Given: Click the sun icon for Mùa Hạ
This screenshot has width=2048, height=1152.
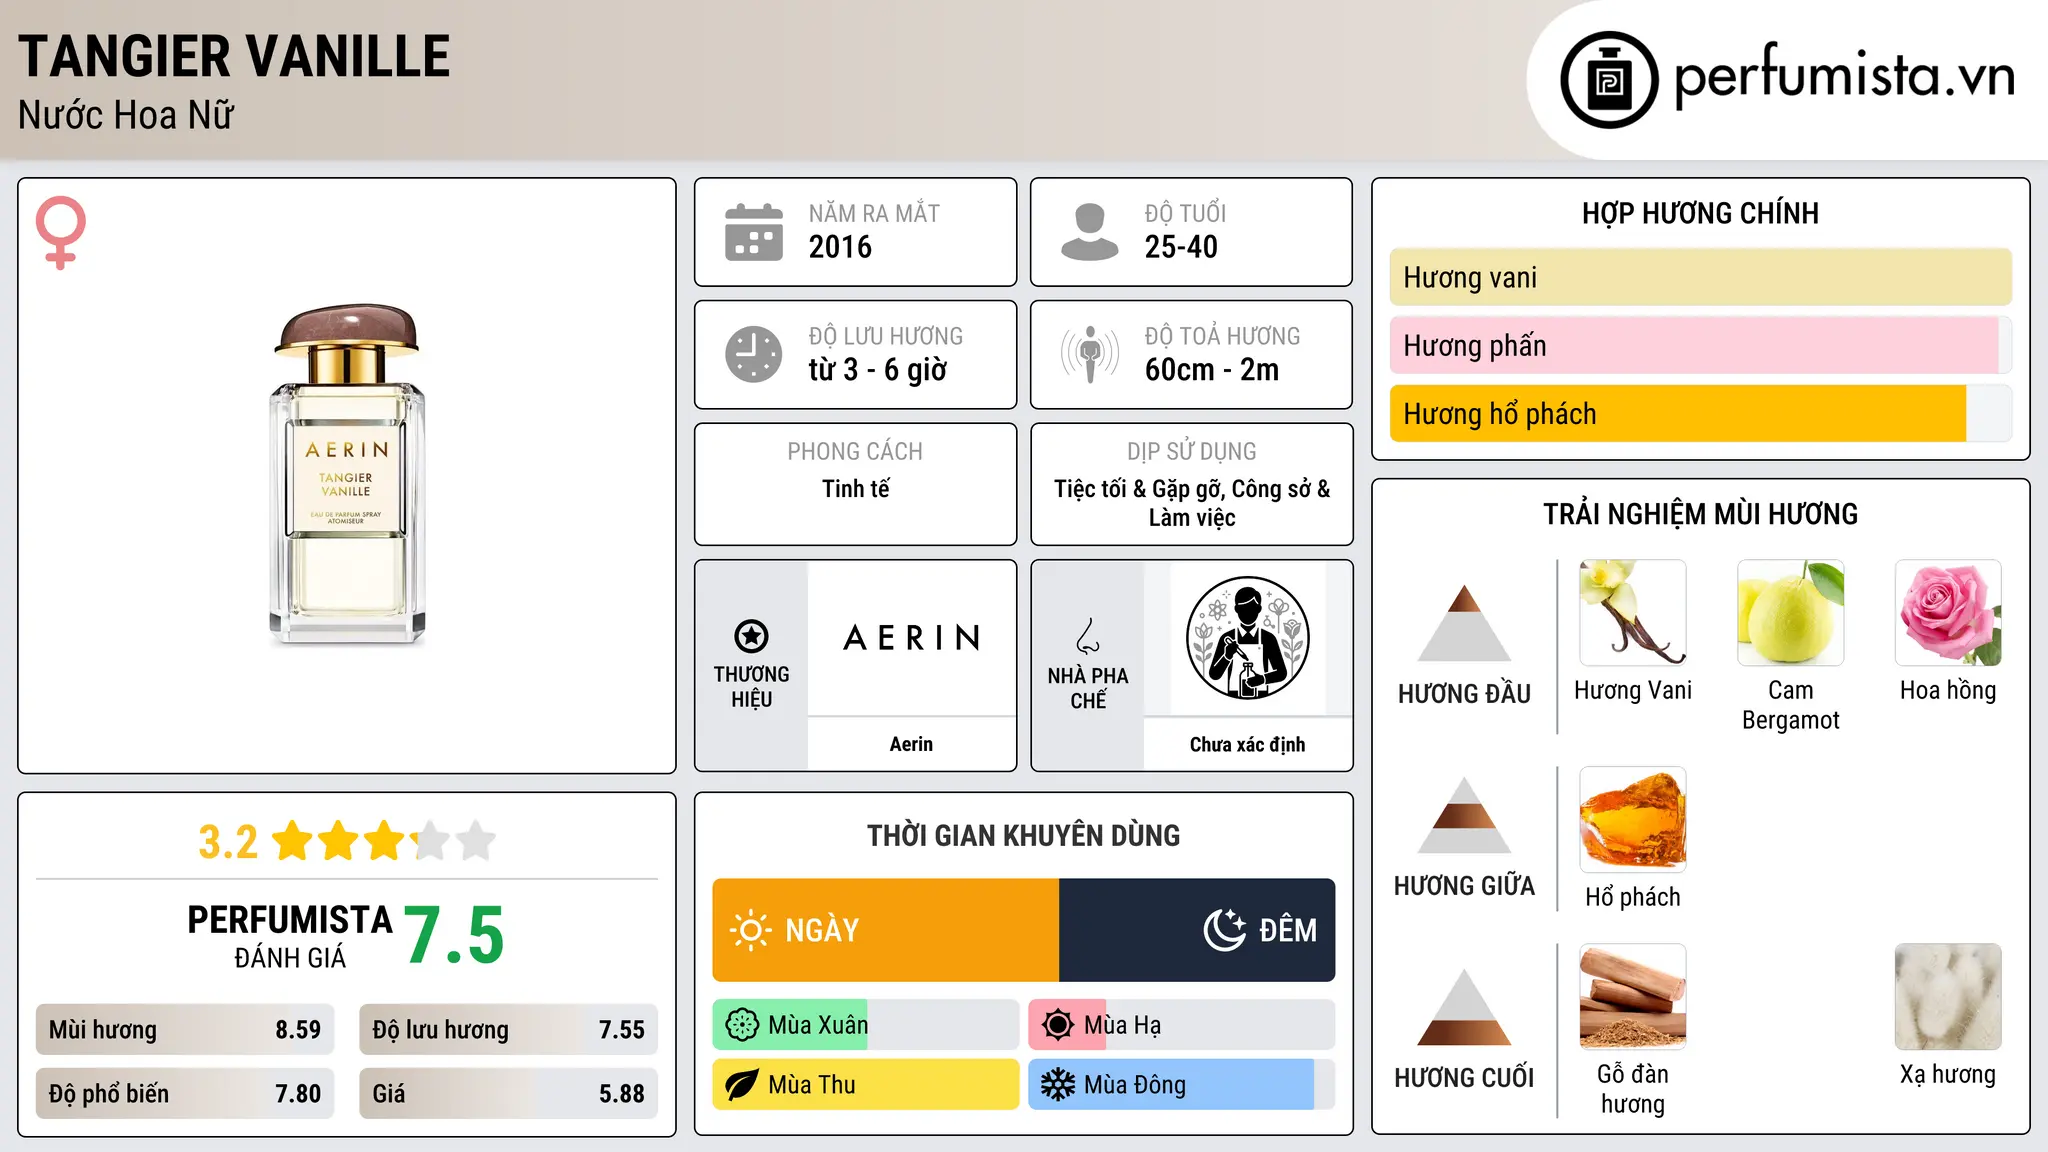Looking at the screenshot, I should click(x=1058, y=1025).
